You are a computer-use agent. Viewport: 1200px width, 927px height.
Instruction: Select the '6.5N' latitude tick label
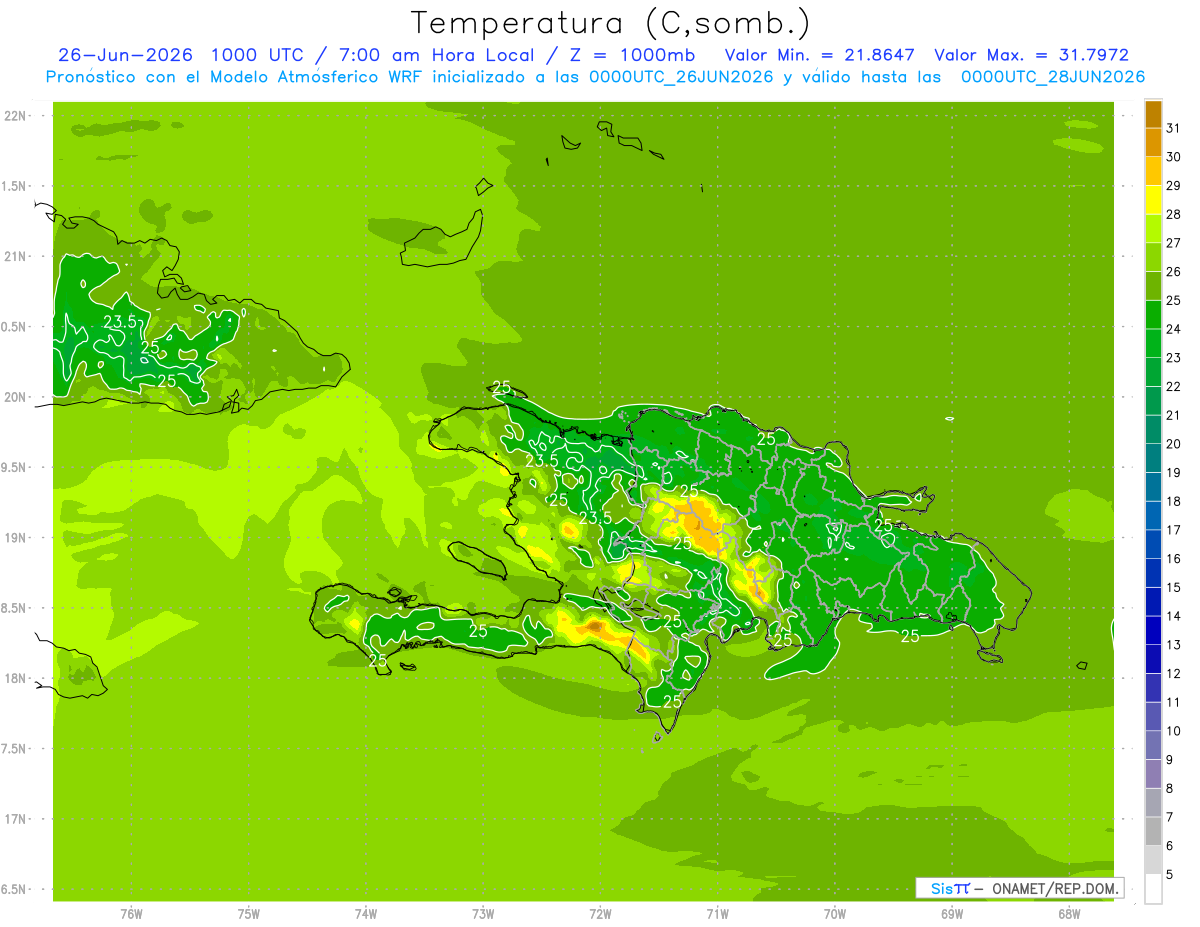(15, 889)
